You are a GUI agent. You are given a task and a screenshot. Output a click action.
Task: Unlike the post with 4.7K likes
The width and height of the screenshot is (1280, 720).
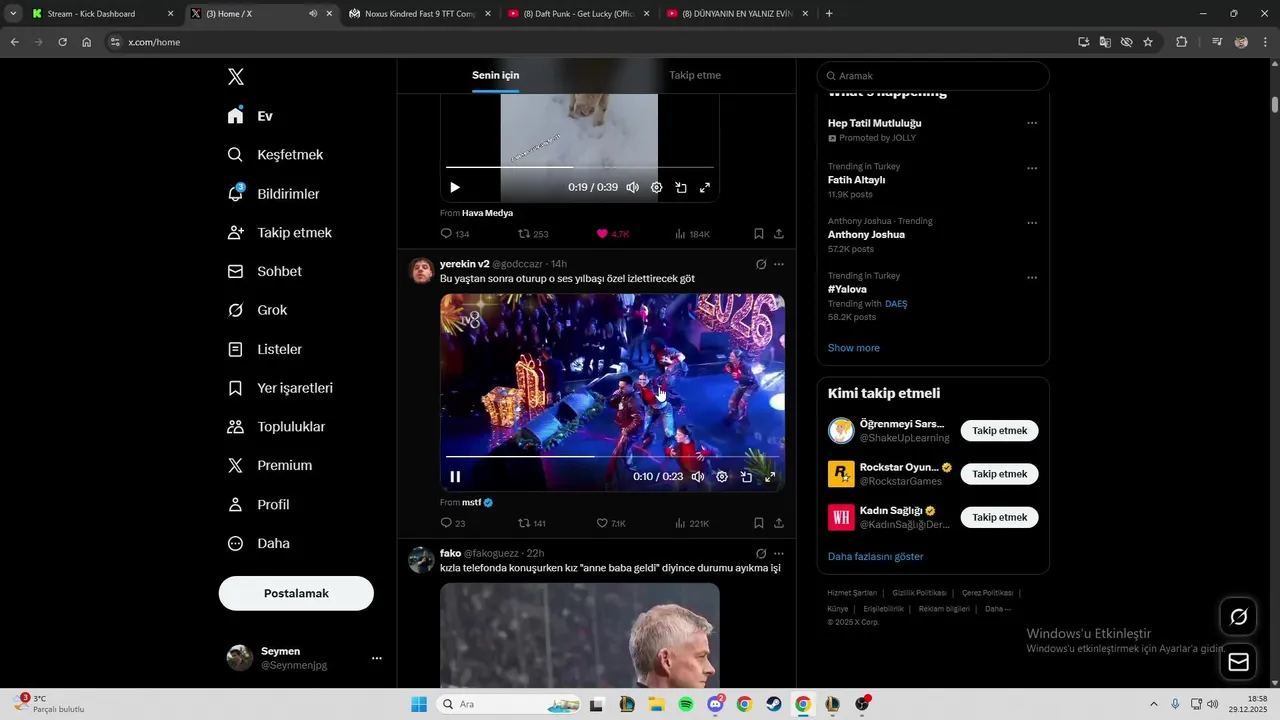(x=612, y=234)
